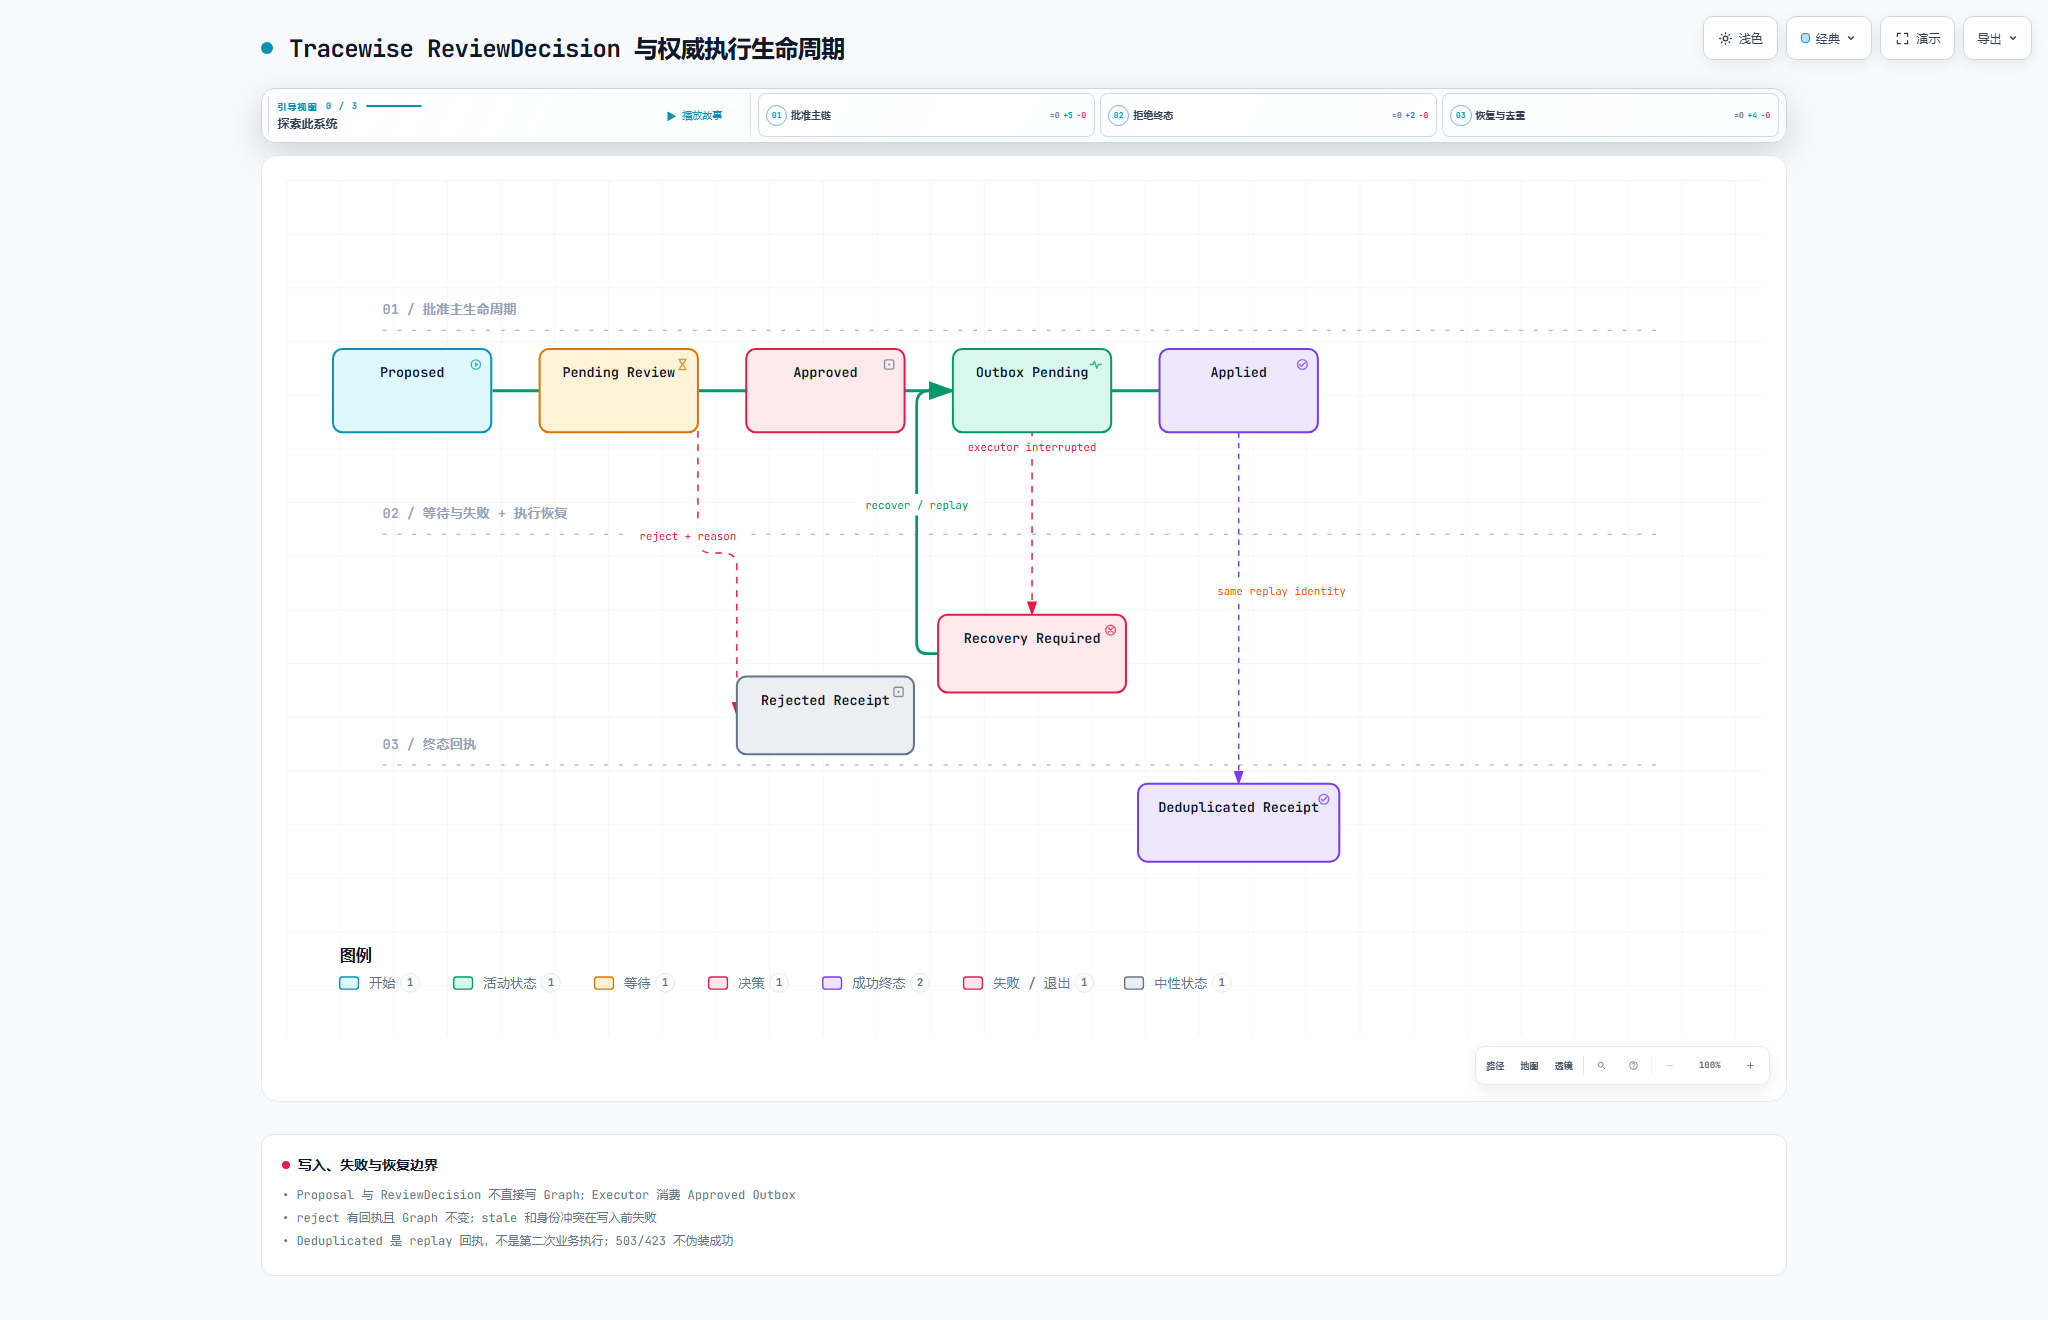Click the 01 step circle for 批准主链

pos(776,115)
